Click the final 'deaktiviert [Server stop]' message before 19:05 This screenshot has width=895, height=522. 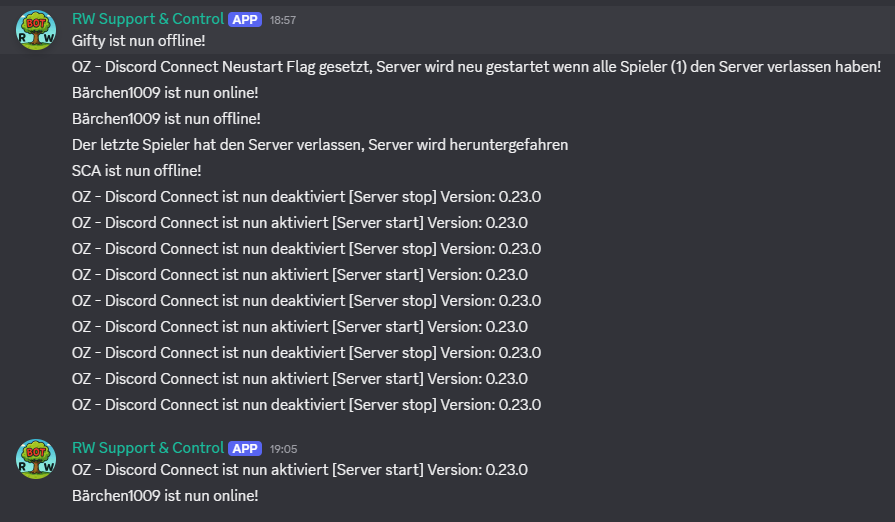[307, 405]
